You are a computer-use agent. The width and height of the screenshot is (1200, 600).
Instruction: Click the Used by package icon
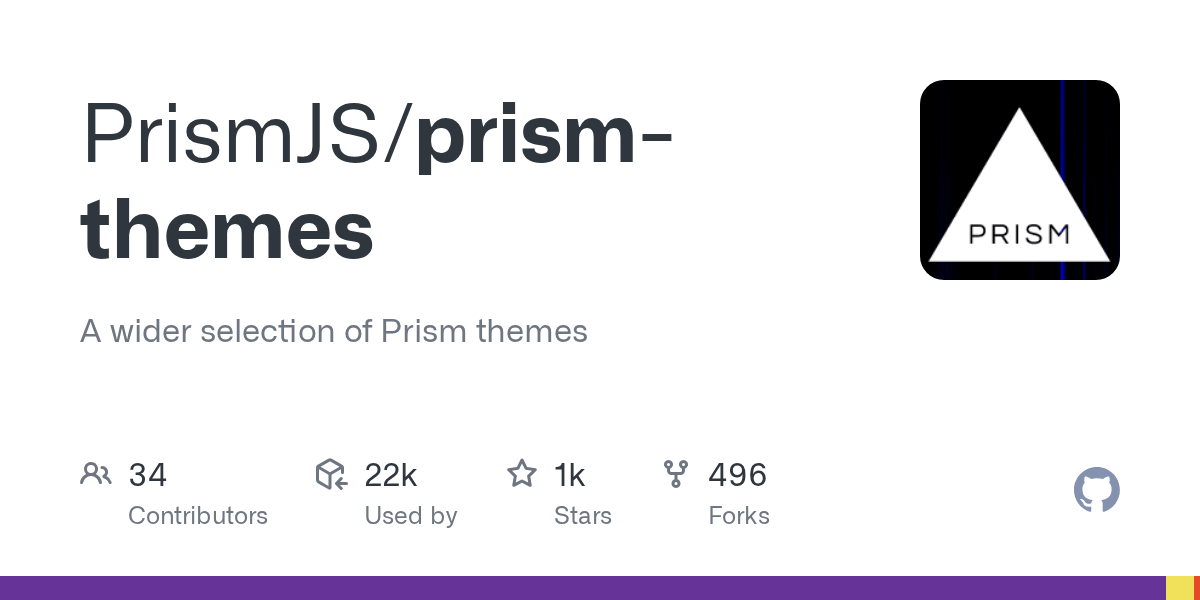click(x=331, y=474)
